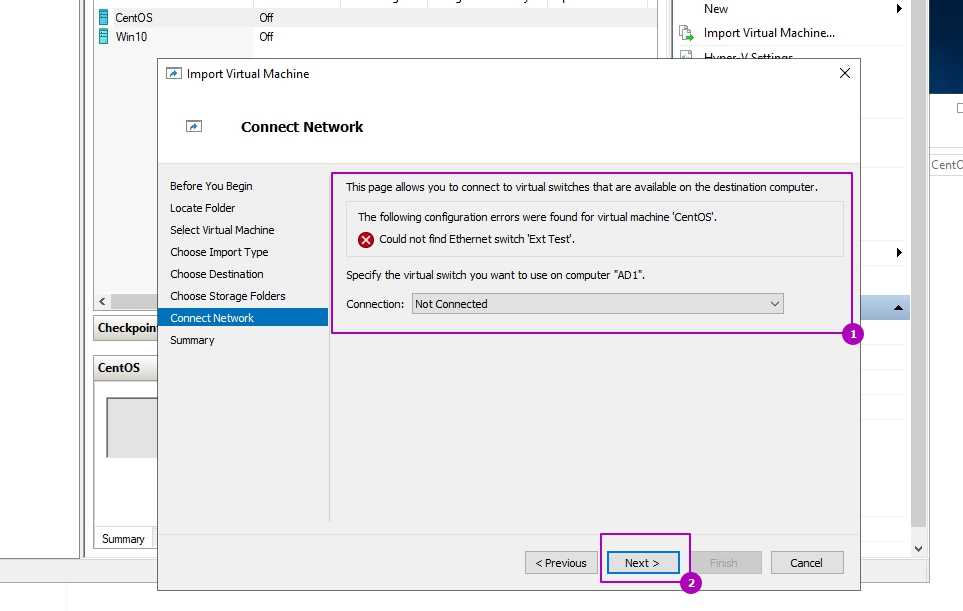Click the Previous button
Viewport: 963px width, 611px height.
pyautogui.click(x=561, y=563)
